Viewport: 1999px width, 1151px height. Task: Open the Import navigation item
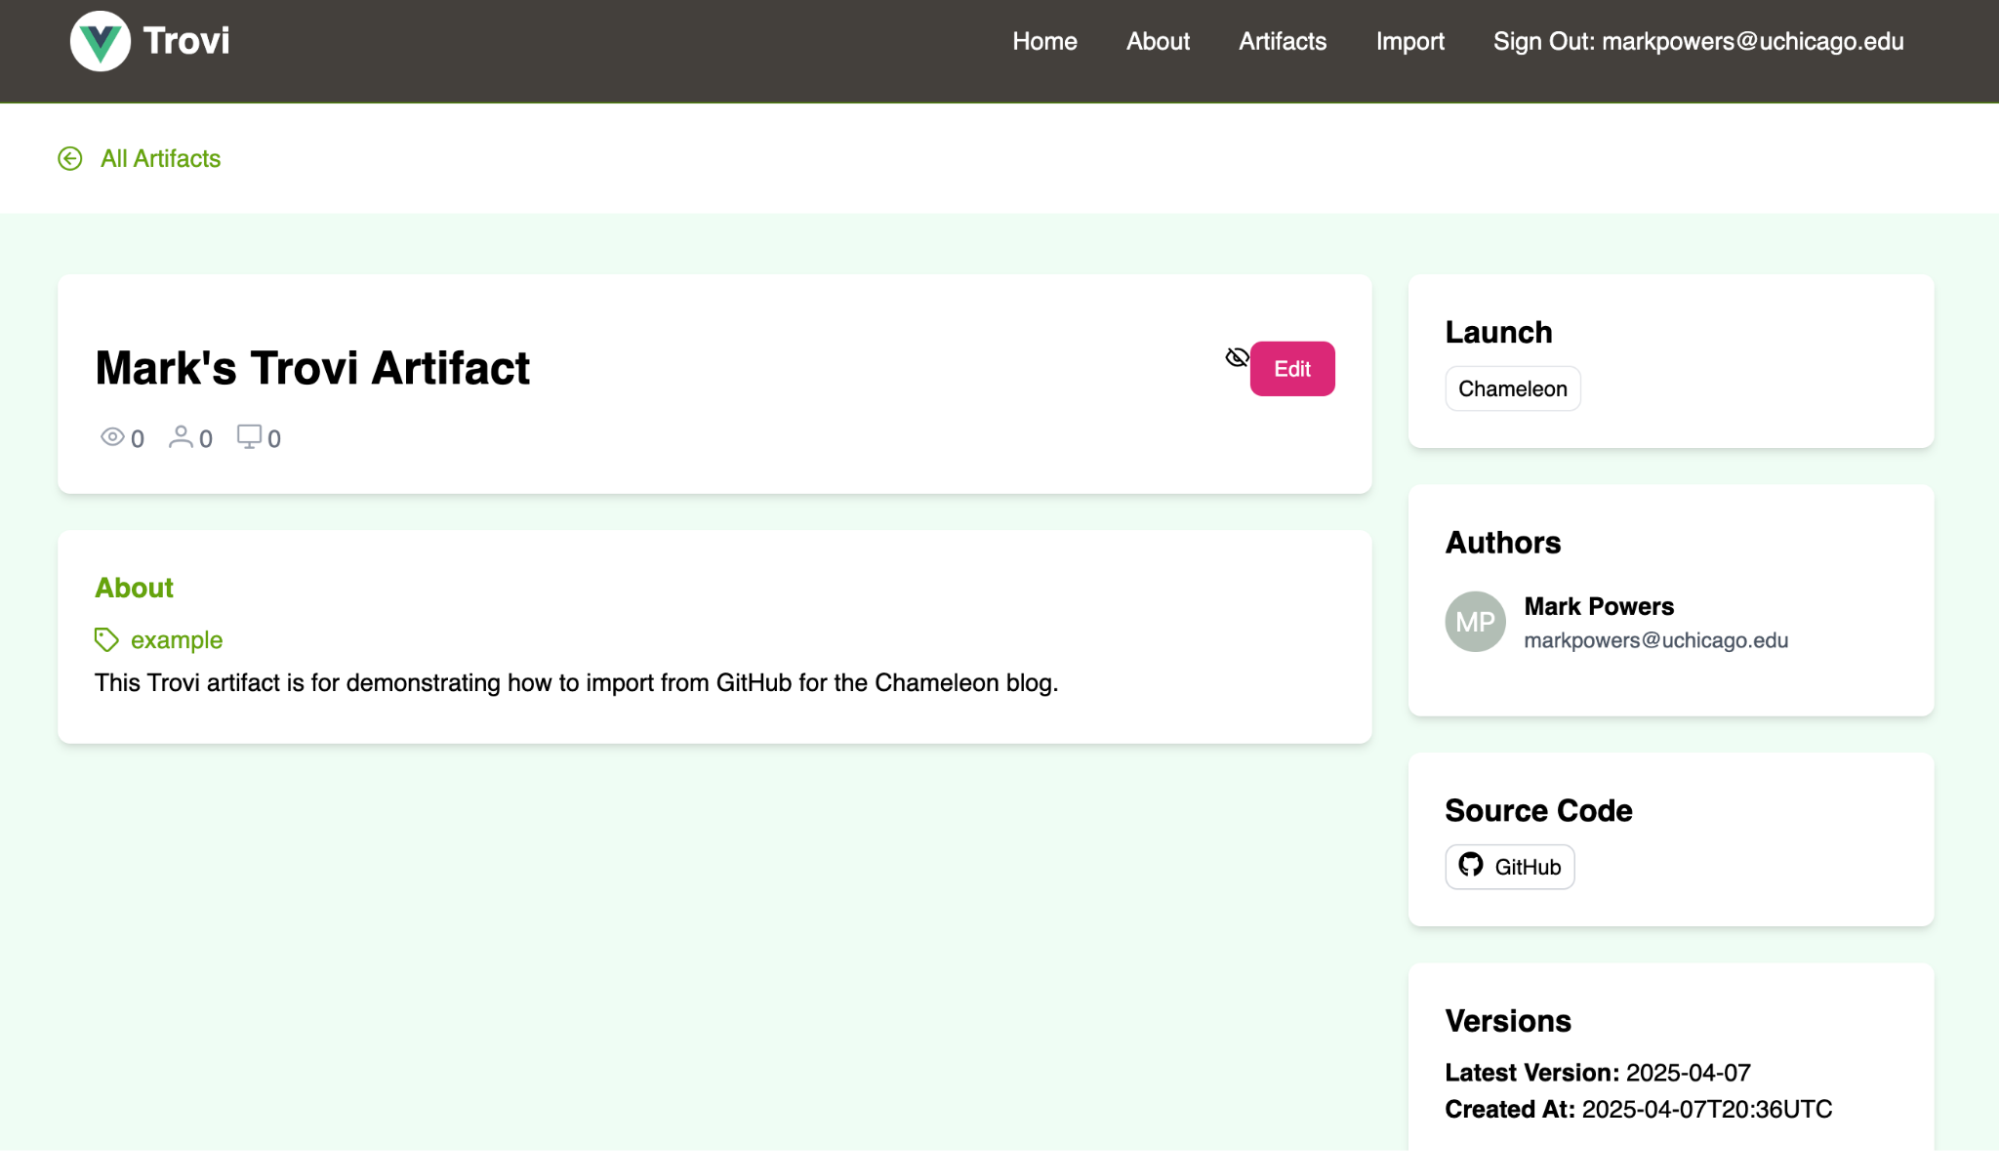[x=1410, y=41]
